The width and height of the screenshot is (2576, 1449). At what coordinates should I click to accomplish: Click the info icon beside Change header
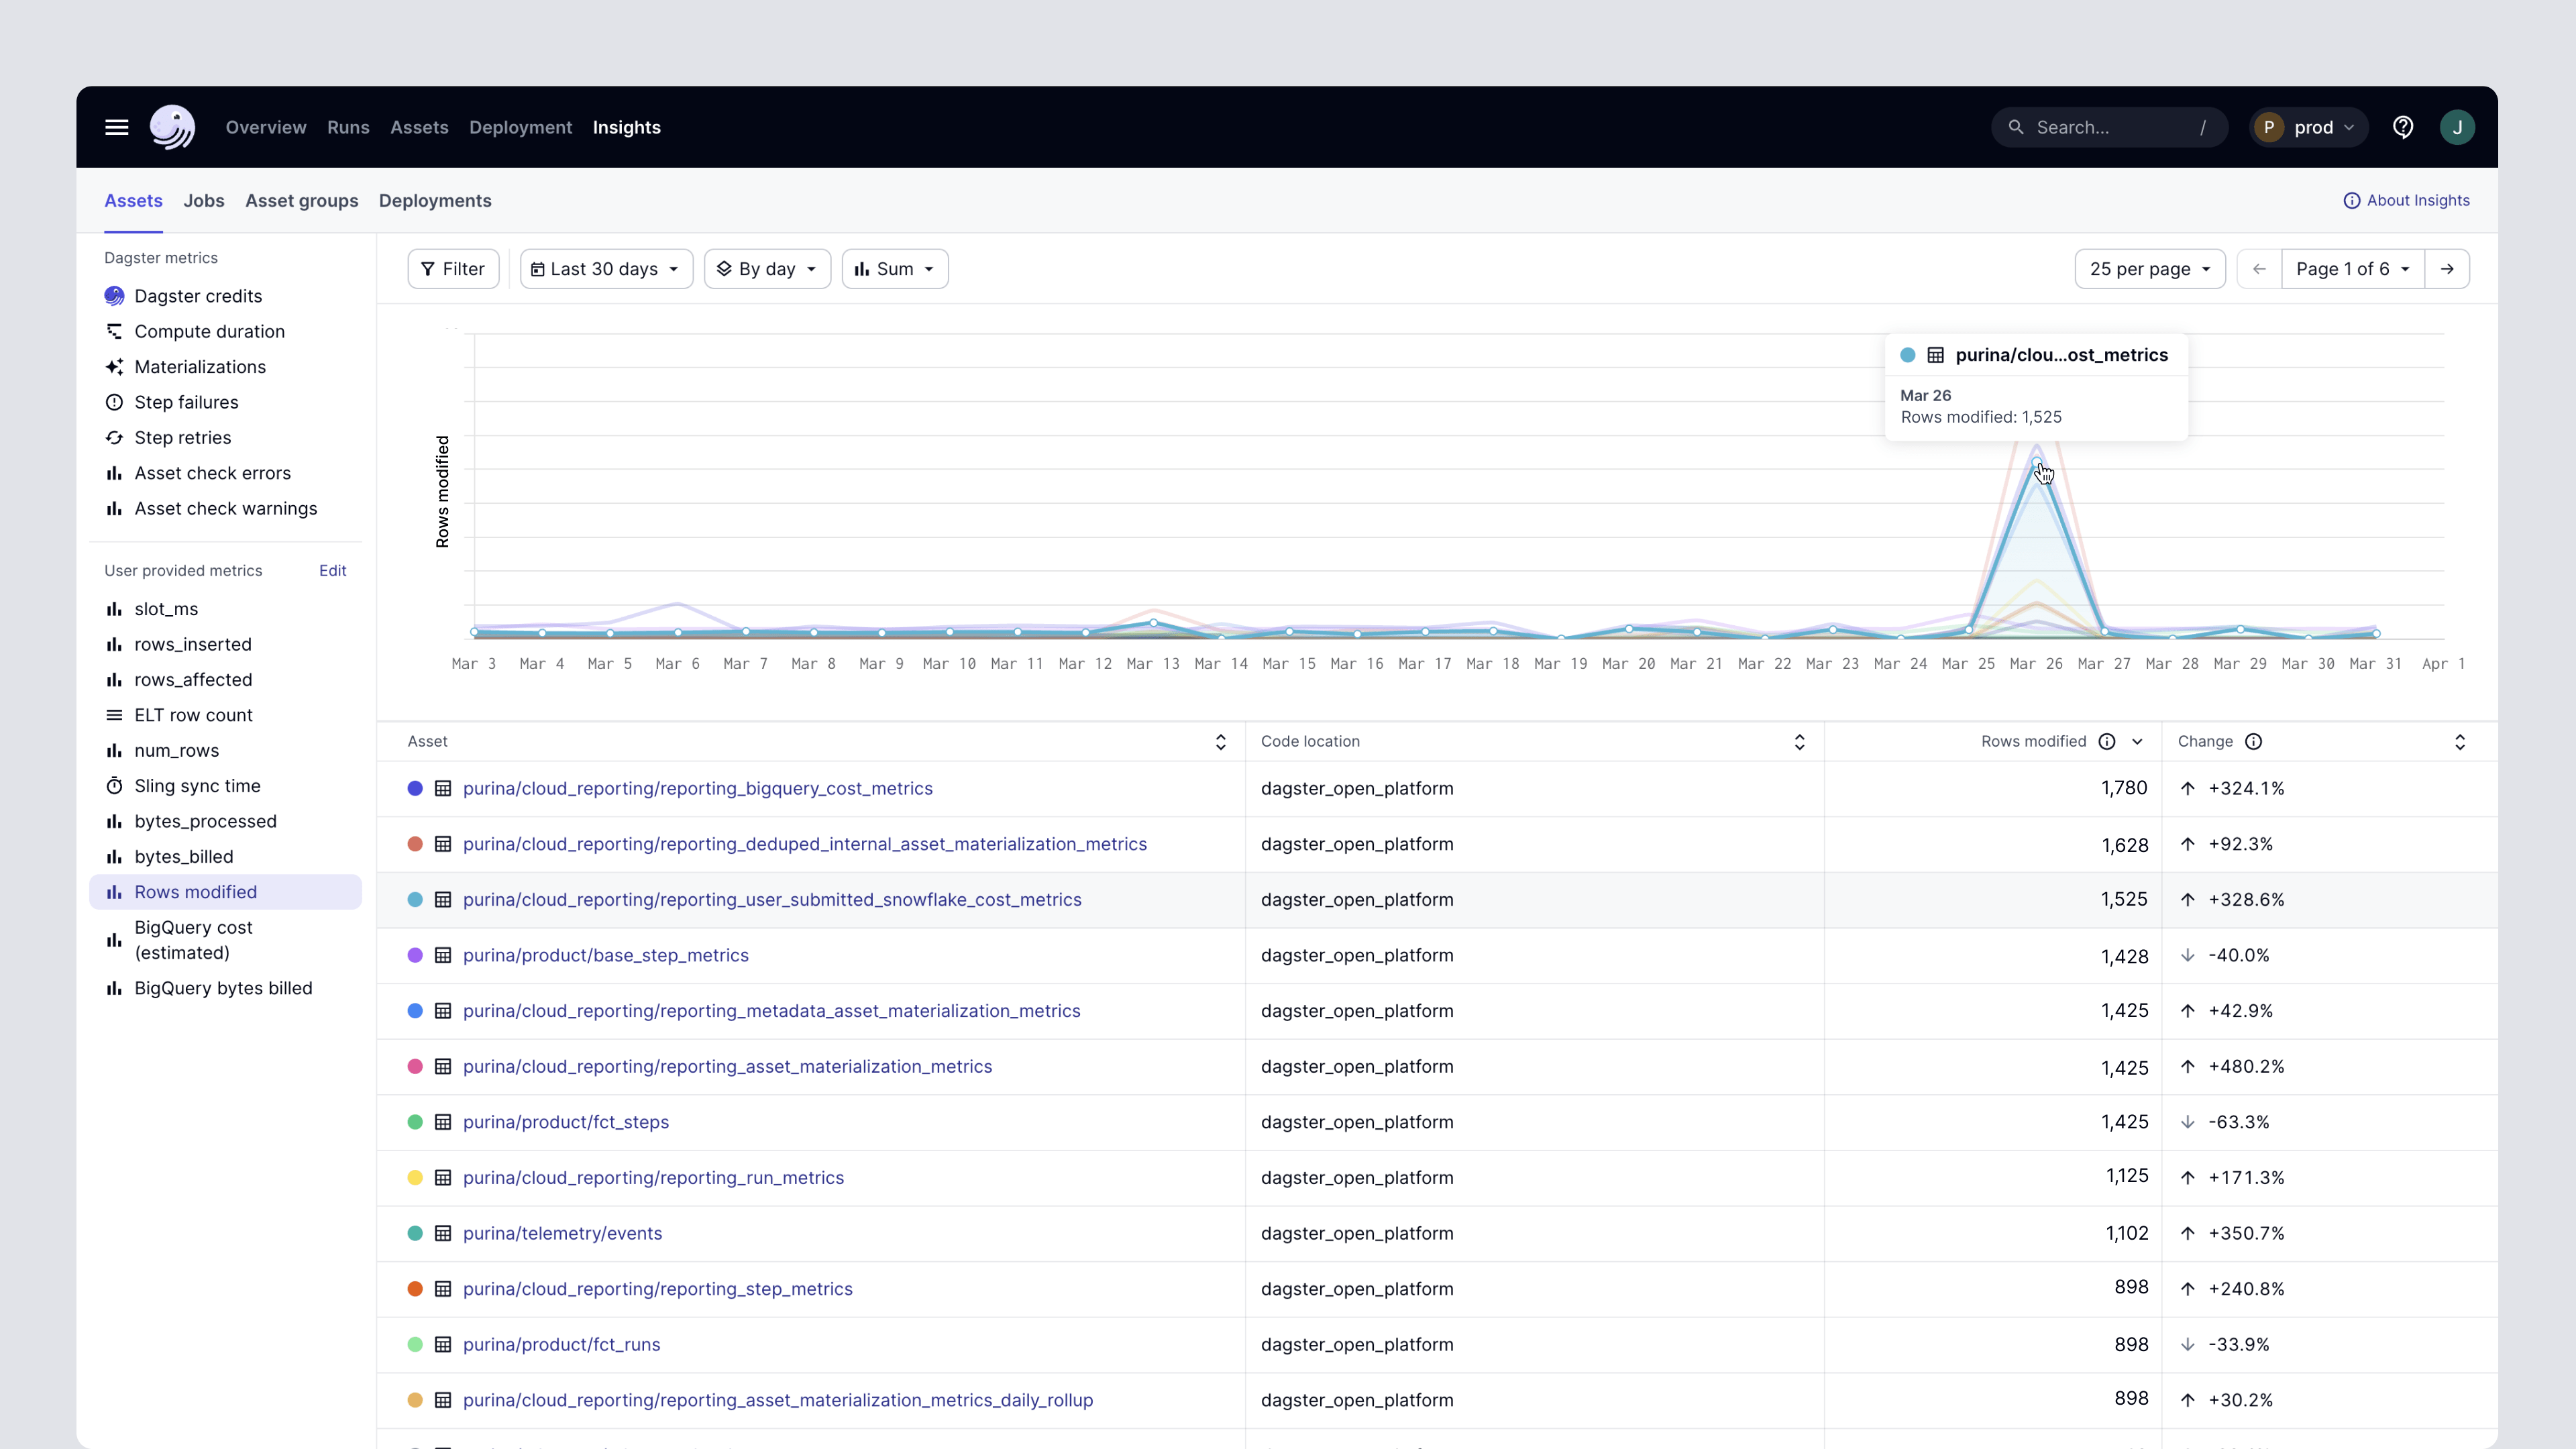[x=2254, y=741]
